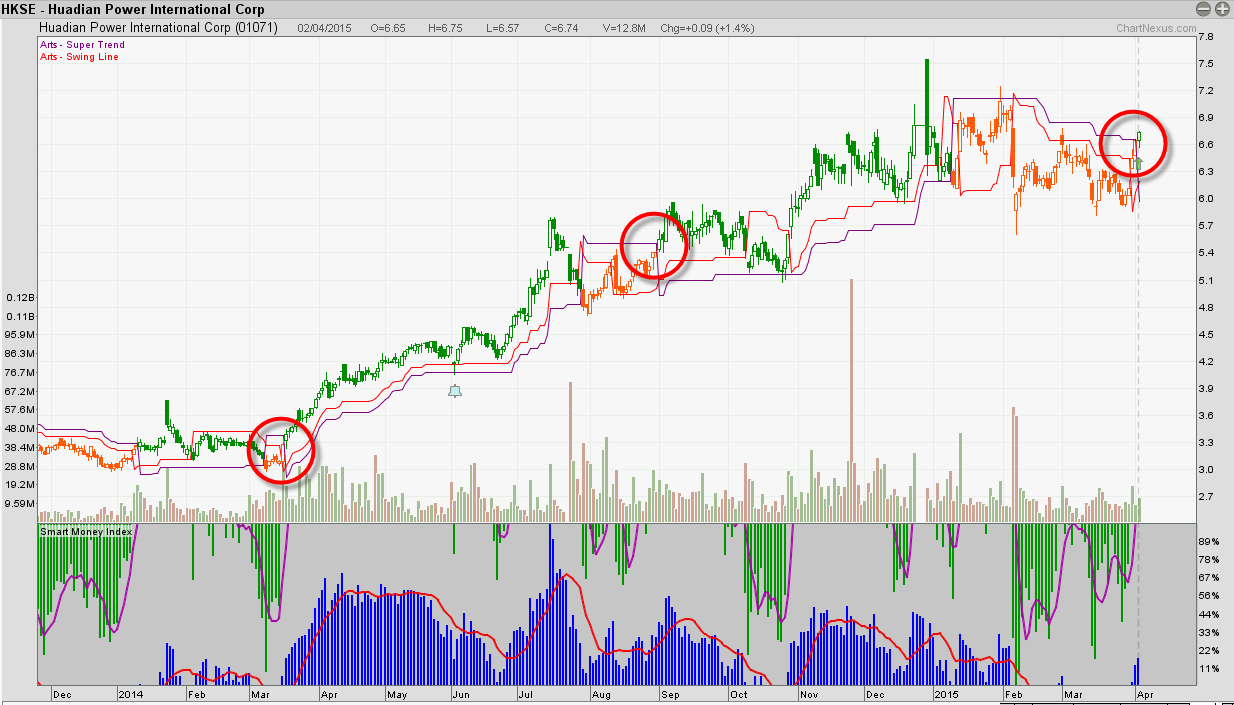The width and height of the screenshot is (1234, 705).
Task: Click the Sep label on time axis
Action: pyautogui.click(x=669, y=693)
